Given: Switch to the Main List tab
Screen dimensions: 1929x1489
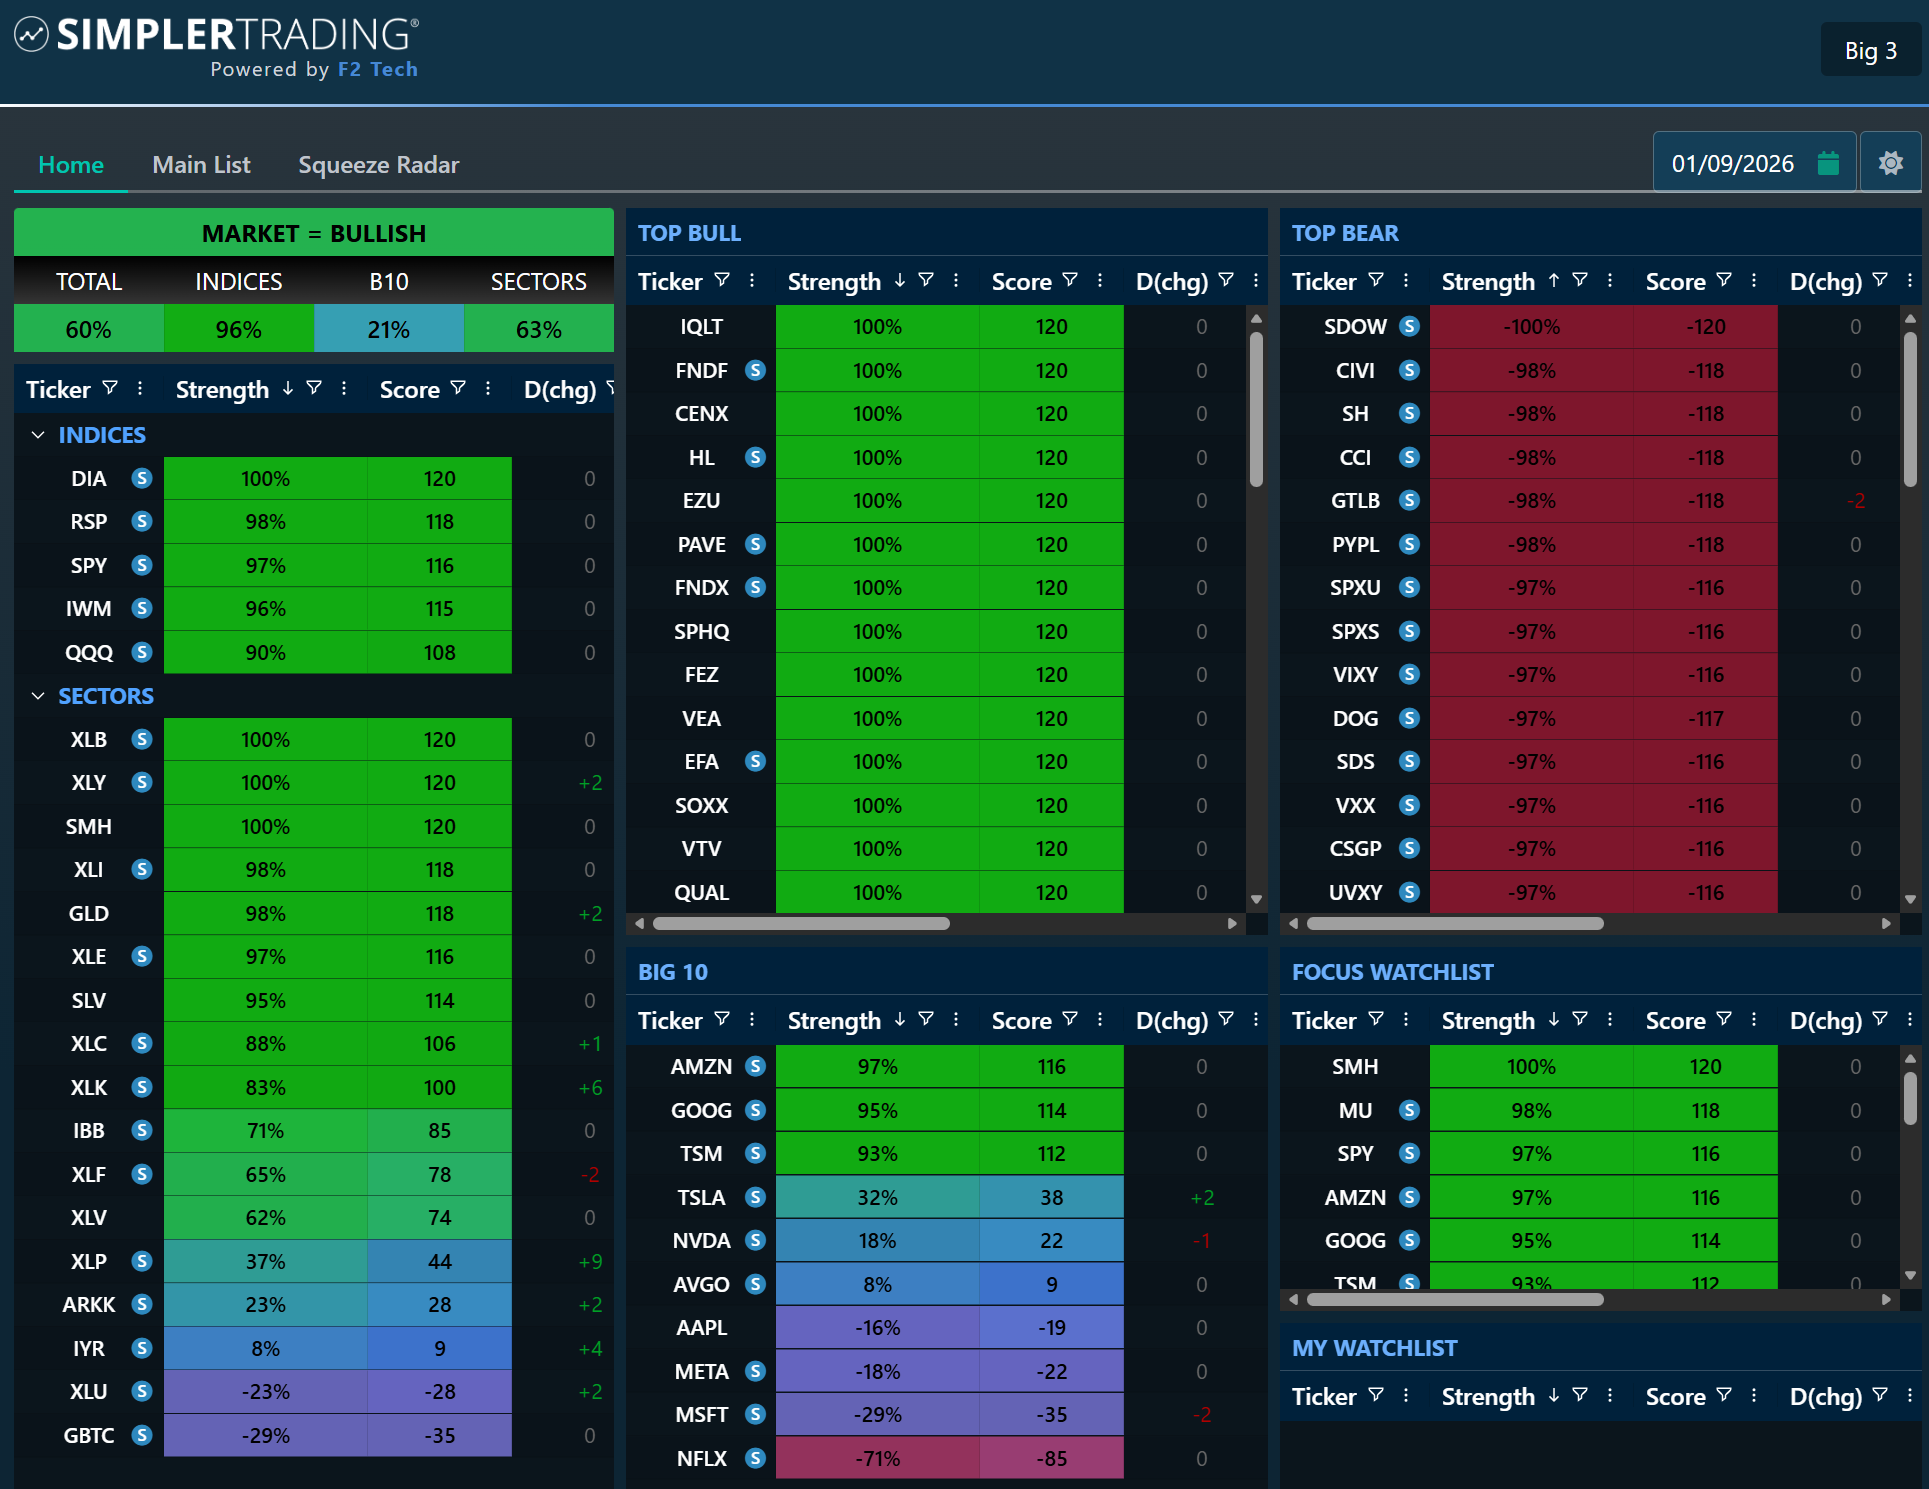Looking at the screenshot, I should (201, 165).
